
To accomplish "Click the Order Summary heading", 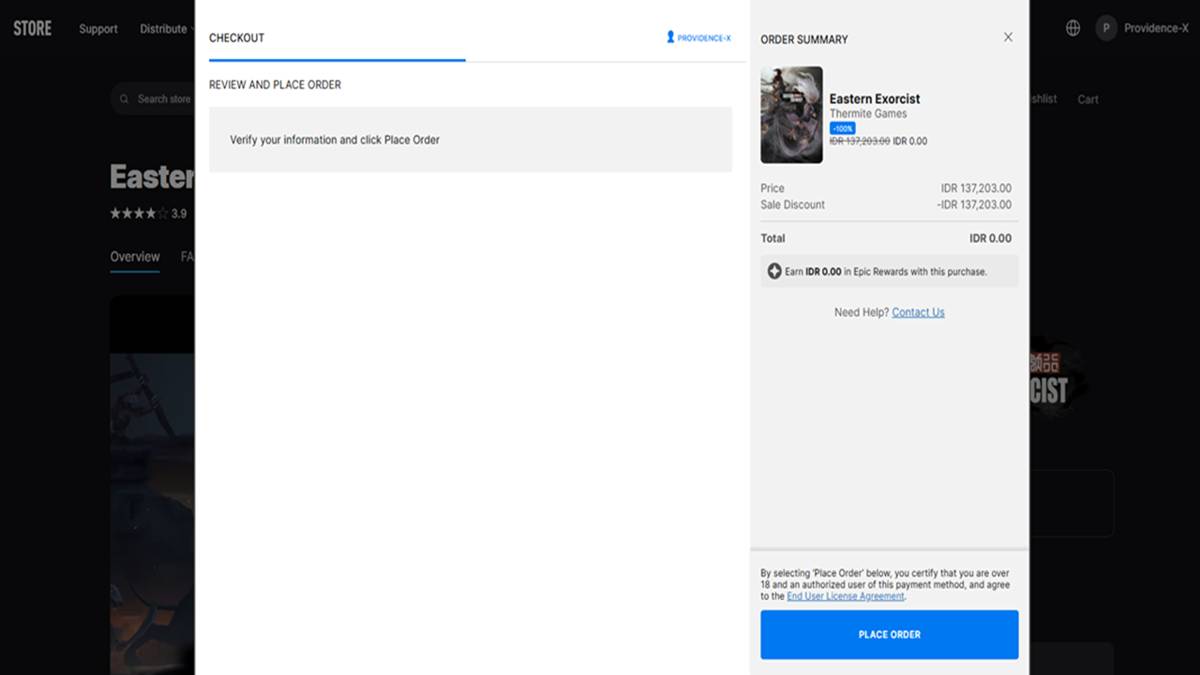I will click(804, 39).
